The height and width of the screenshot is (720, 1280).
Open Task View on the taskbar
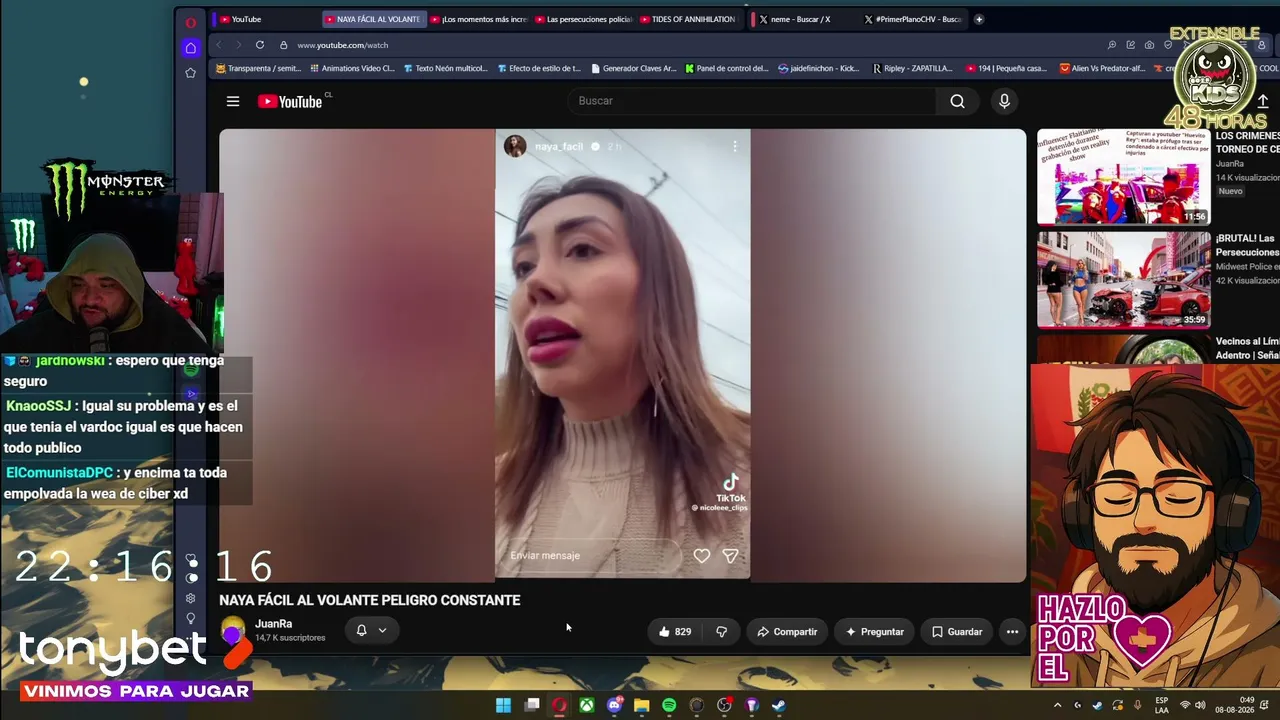click(x=532, y=706)
